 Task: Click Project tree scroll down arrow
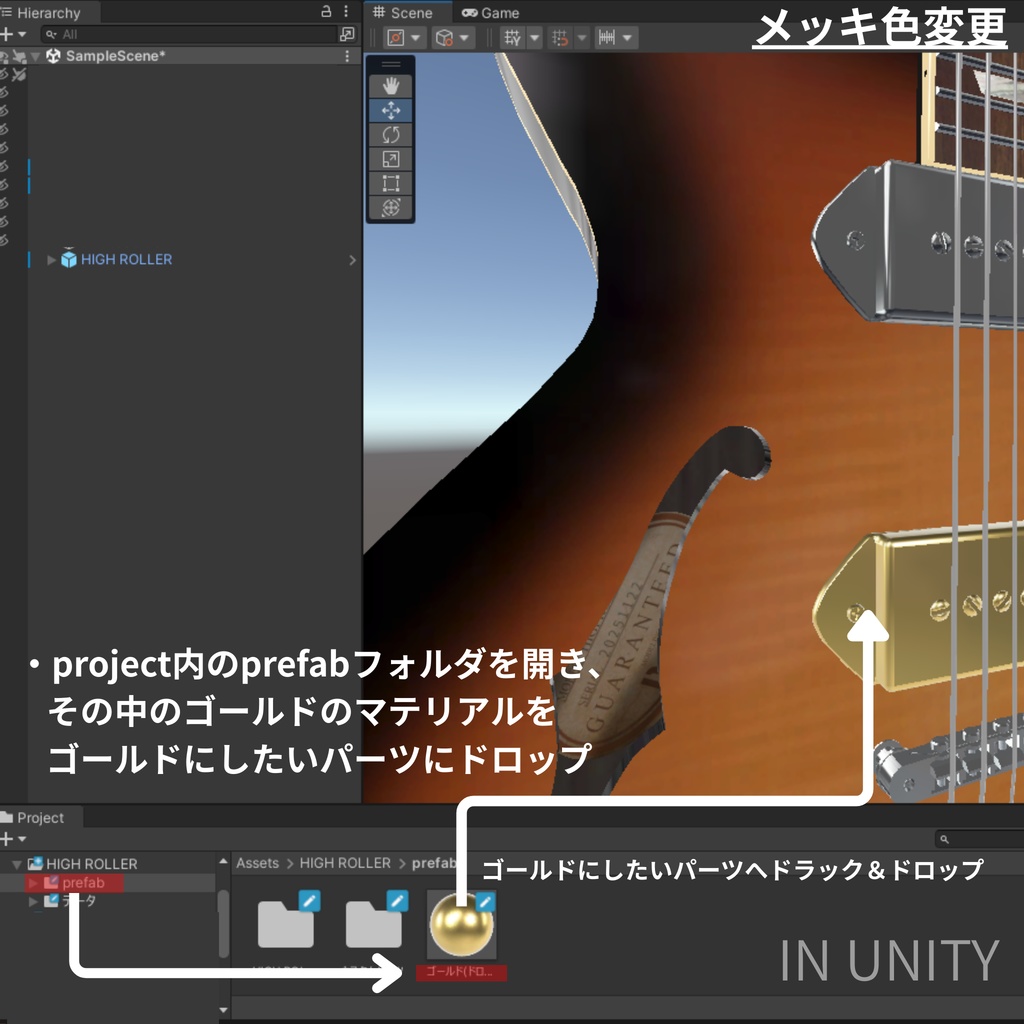pyautogui.click(x=223, y=1010)
